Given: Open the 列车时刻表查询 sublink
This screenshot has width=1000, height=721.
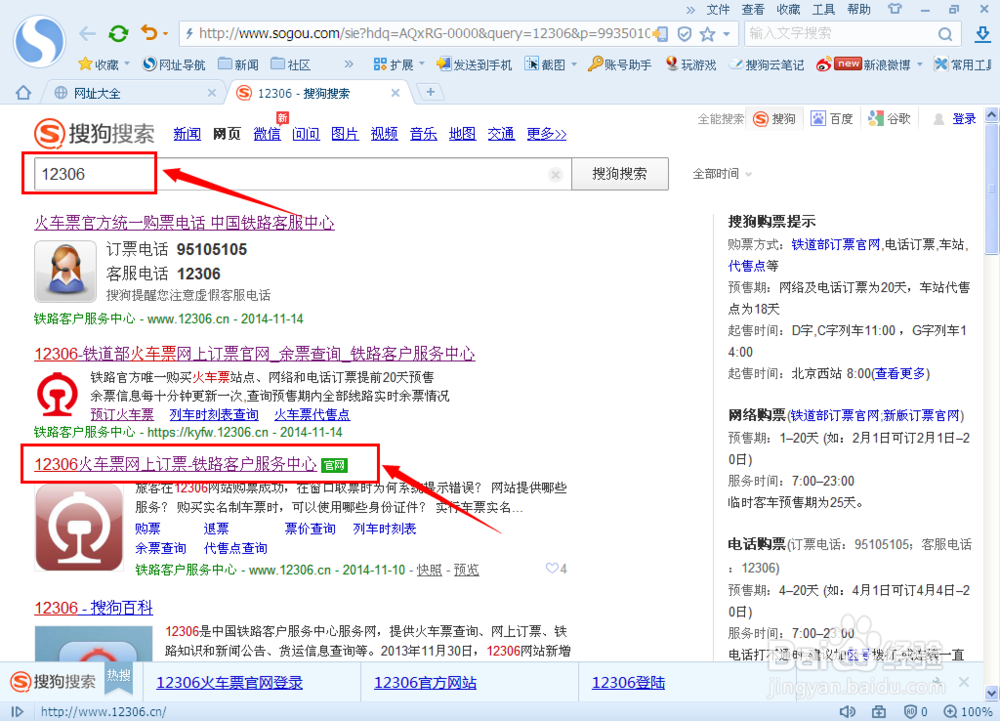Looking at the screenshot, I should (214, 414).
